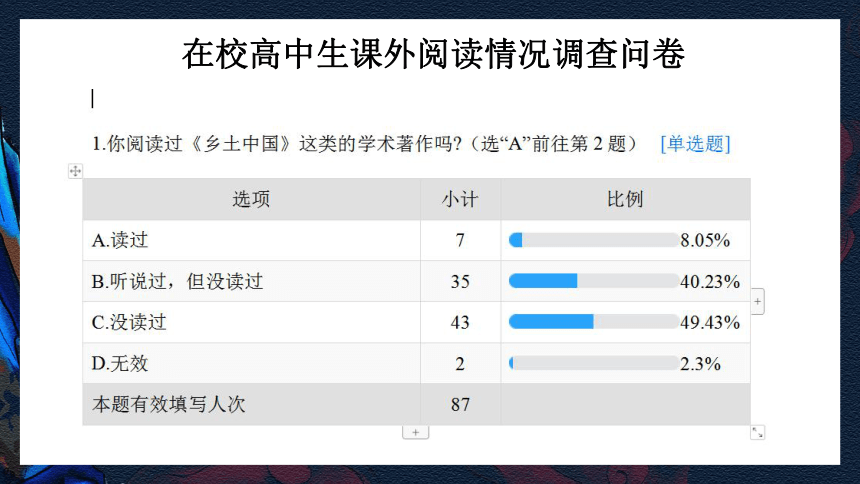
Task: Click the table resize corner handle
Action: pos(757,432)
